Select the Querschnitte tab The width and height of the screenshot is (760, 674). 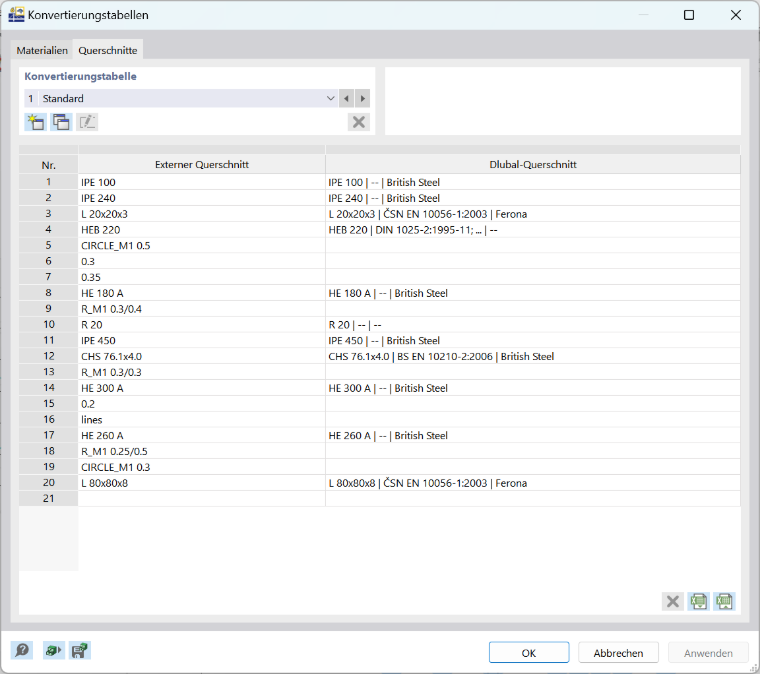point(108,50)
